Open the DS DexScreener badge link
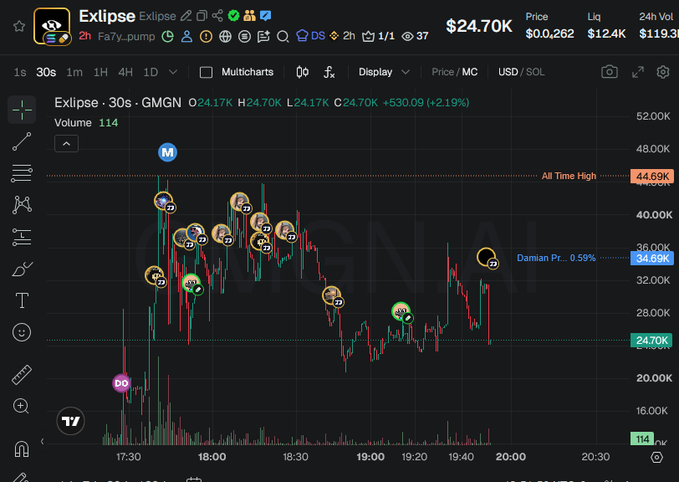 [x=311, y=36]
